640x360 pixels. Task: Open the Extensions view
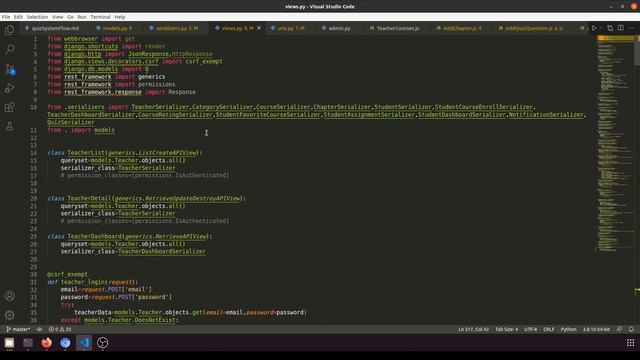tap(9, 107)
